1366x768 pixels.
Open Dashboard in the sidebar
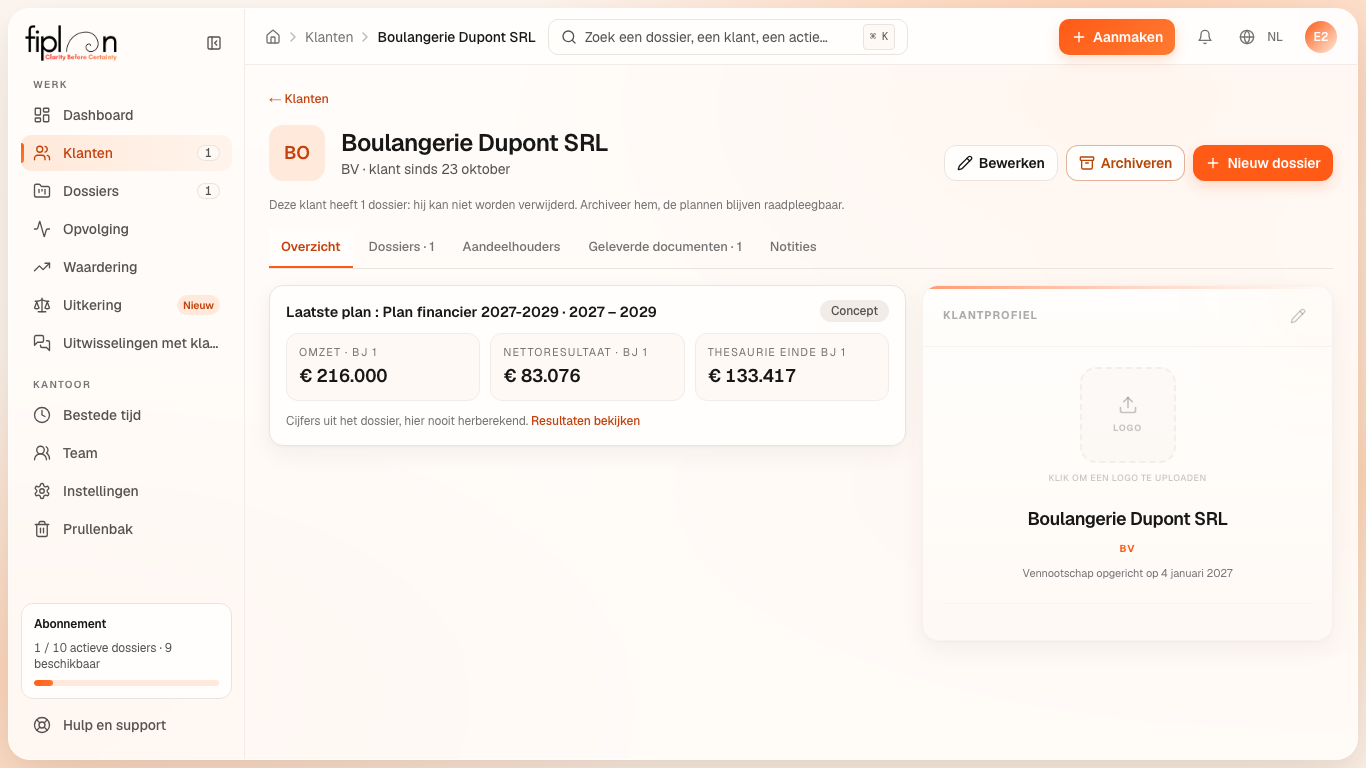(126, 115)
